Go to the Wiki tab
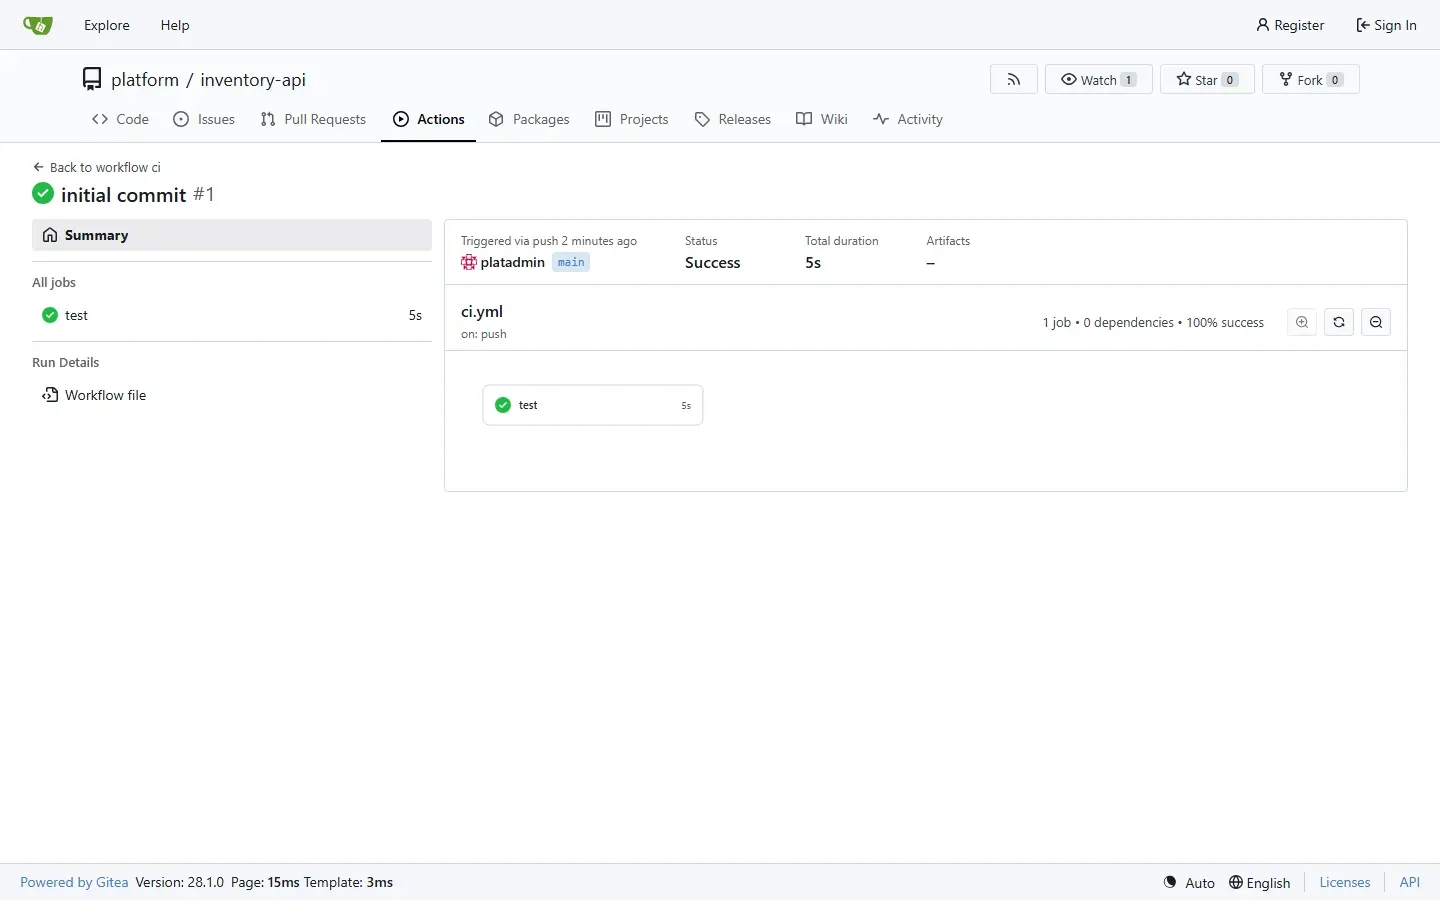 tap(822, 119)
